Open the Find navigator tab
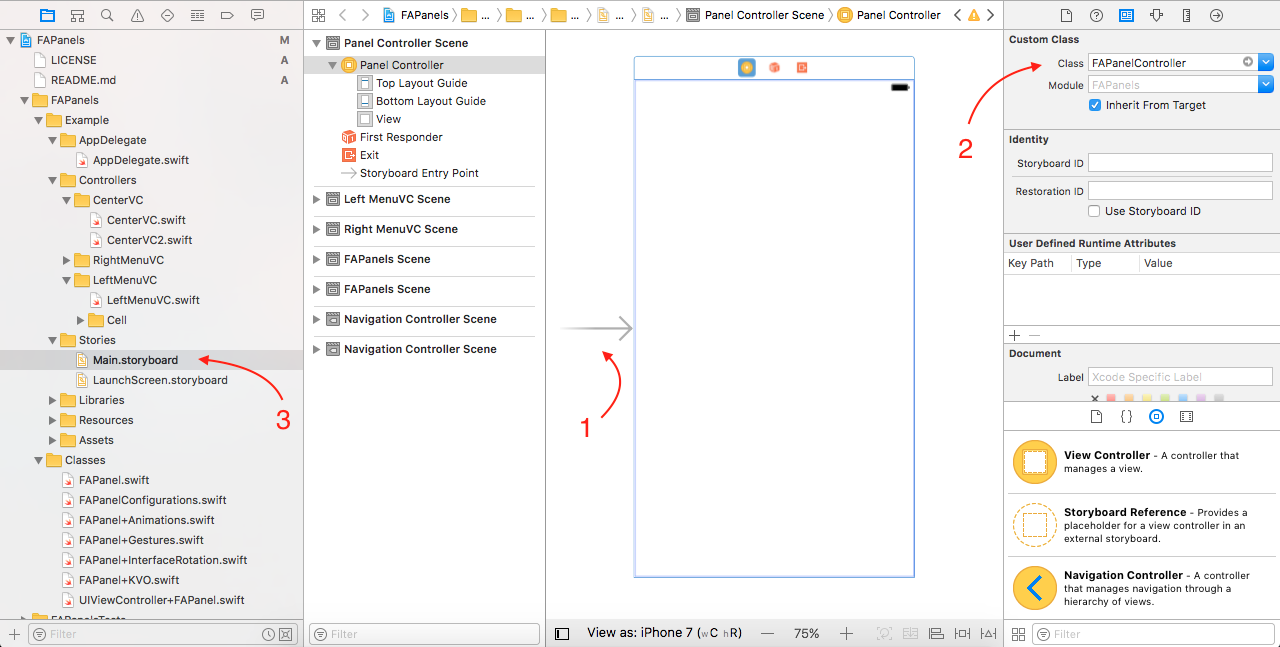Viewport: 1280px width, 647px height. click(107, 15)
